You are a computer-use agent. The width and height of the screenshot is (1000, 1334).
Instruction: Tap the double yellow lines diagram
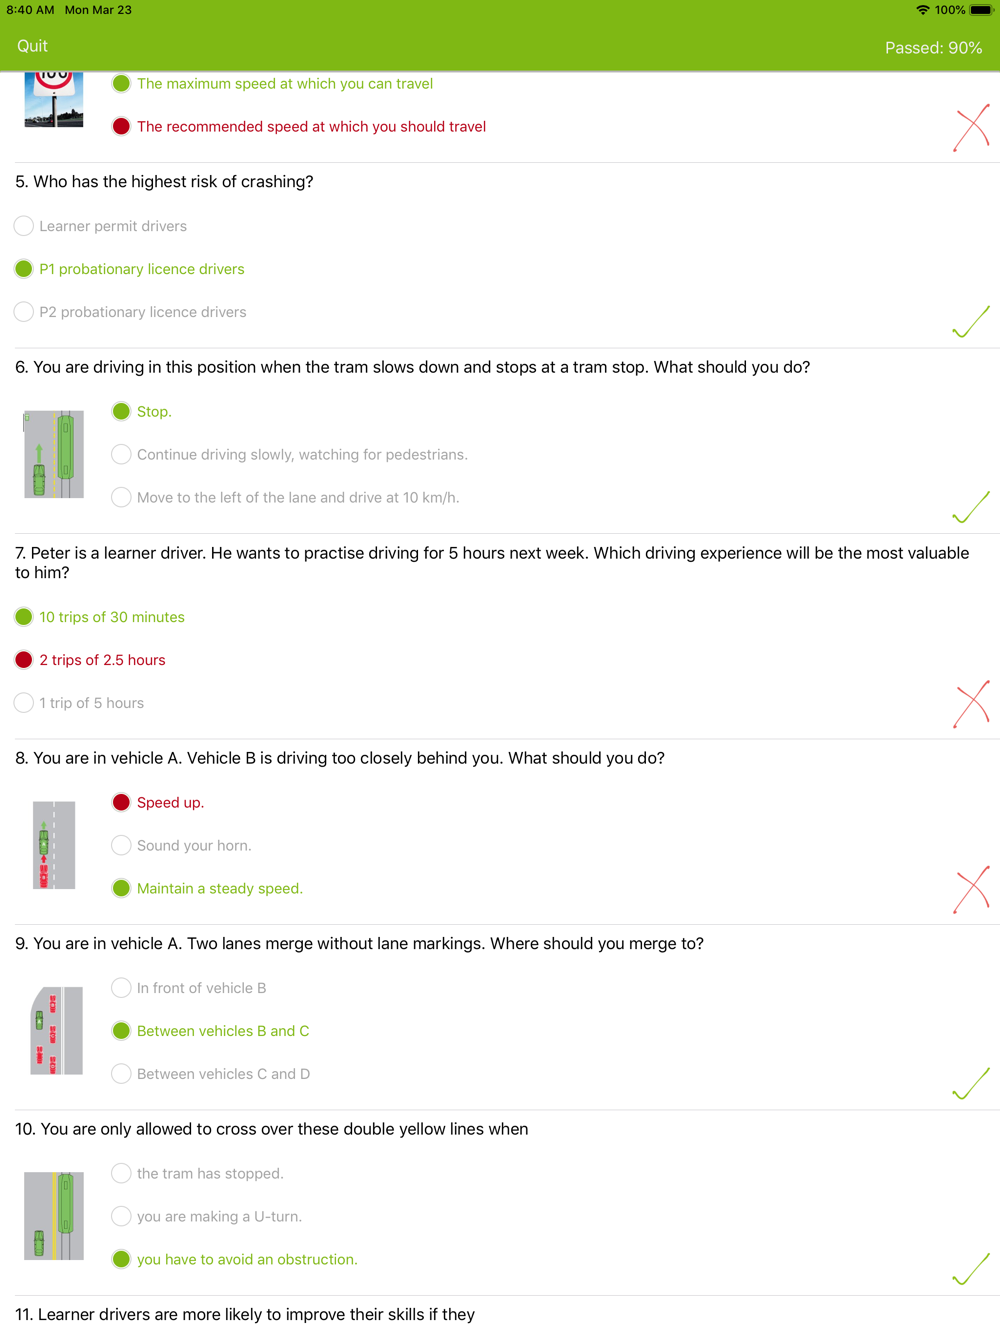point(54,1216)
